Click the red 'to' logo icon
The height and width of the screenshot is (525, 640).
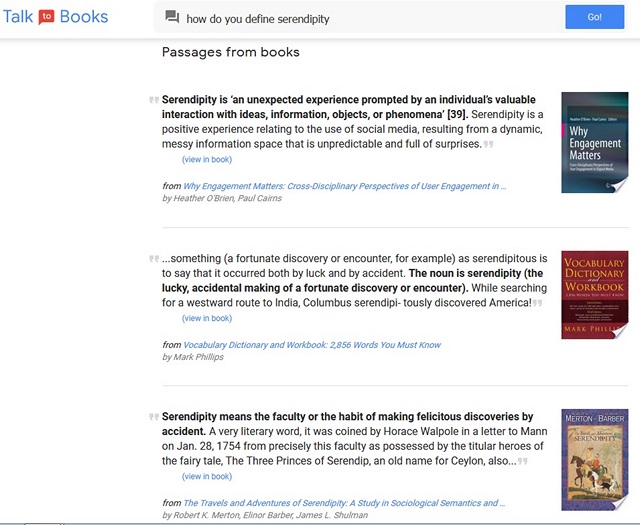click(46, 17)
